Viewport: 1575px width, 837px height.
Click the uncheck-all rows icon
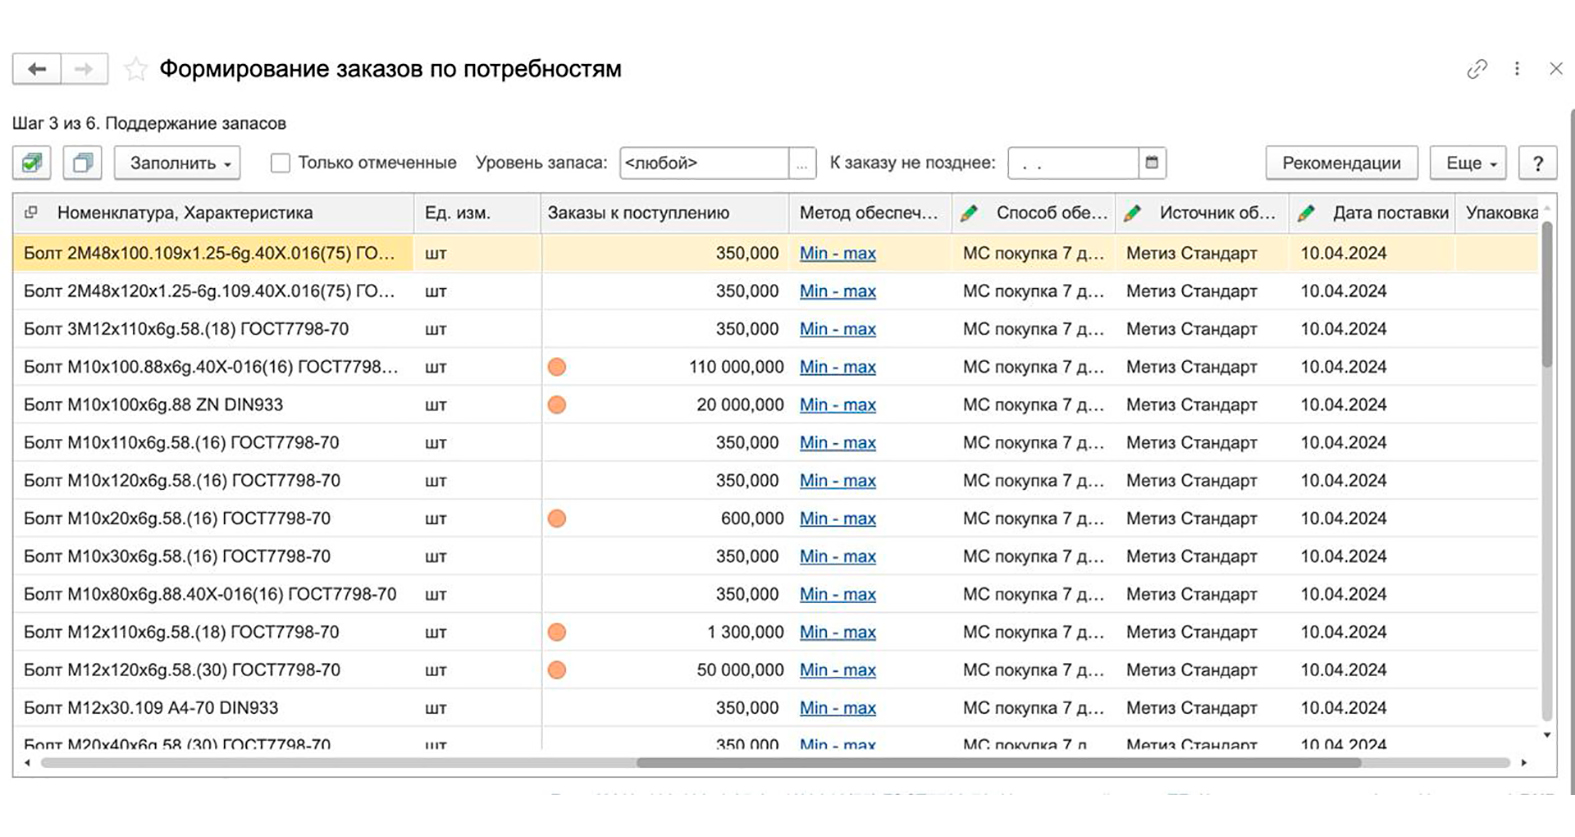pos(83,163)
